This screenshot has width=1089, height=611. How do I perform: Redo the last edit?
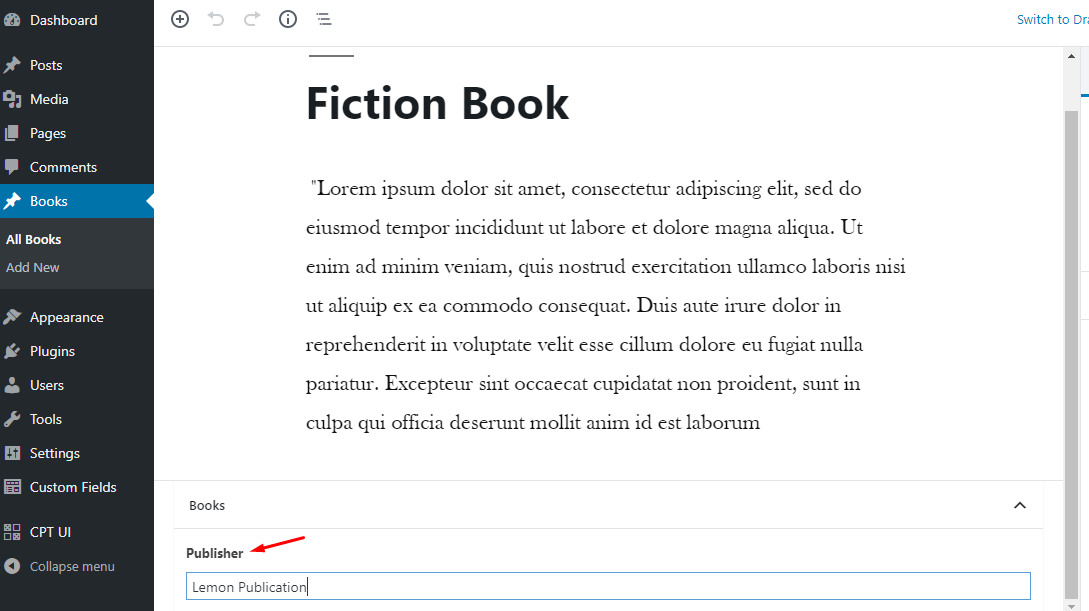click(252, 19)
